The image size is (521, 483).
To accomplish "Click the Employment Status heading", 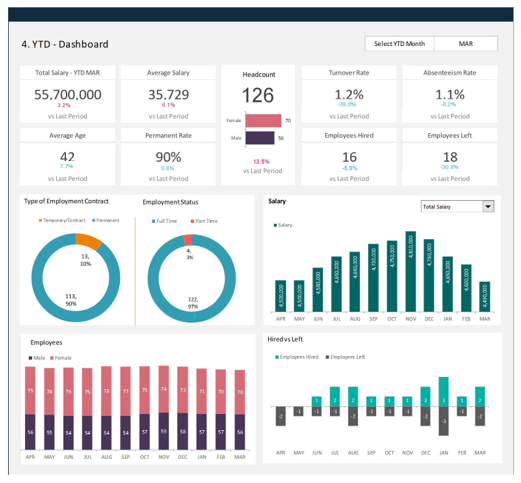I will click(x=170, y=202).
